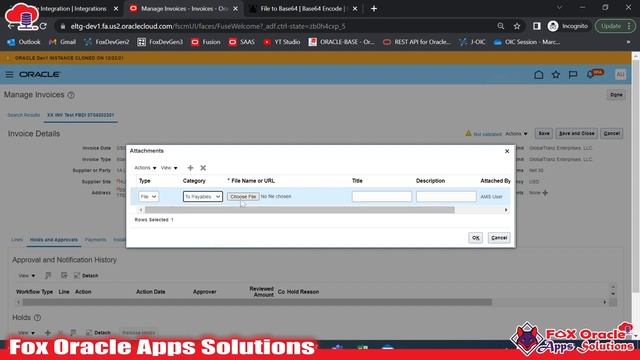Open View menu in Holds section

[x=27, y=333]
